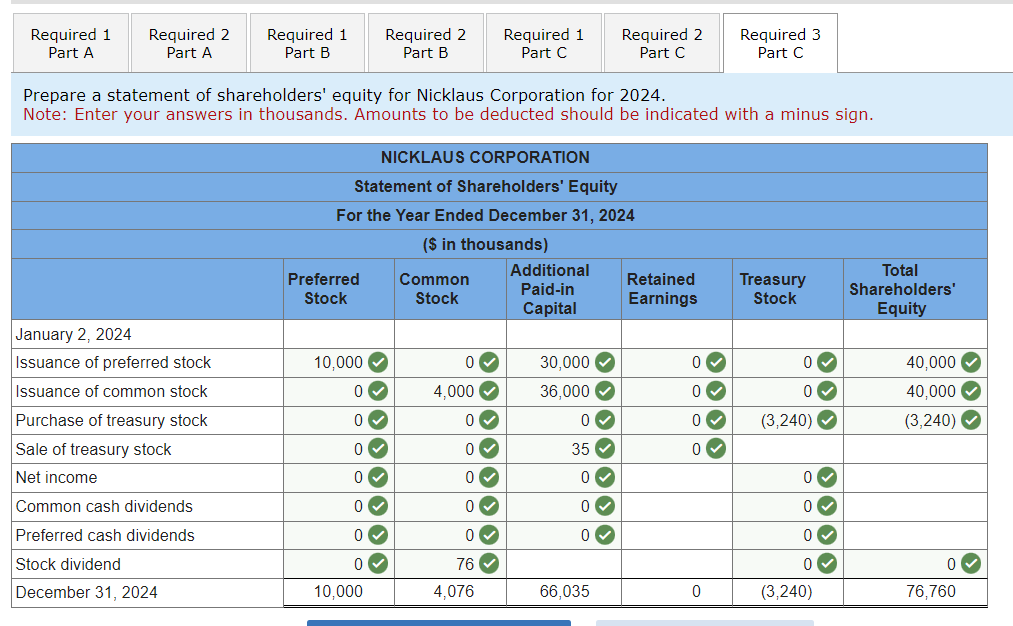Switch to Required 2 Part B tab
This screenshot has height=626, width=1013.
[425, 43]
